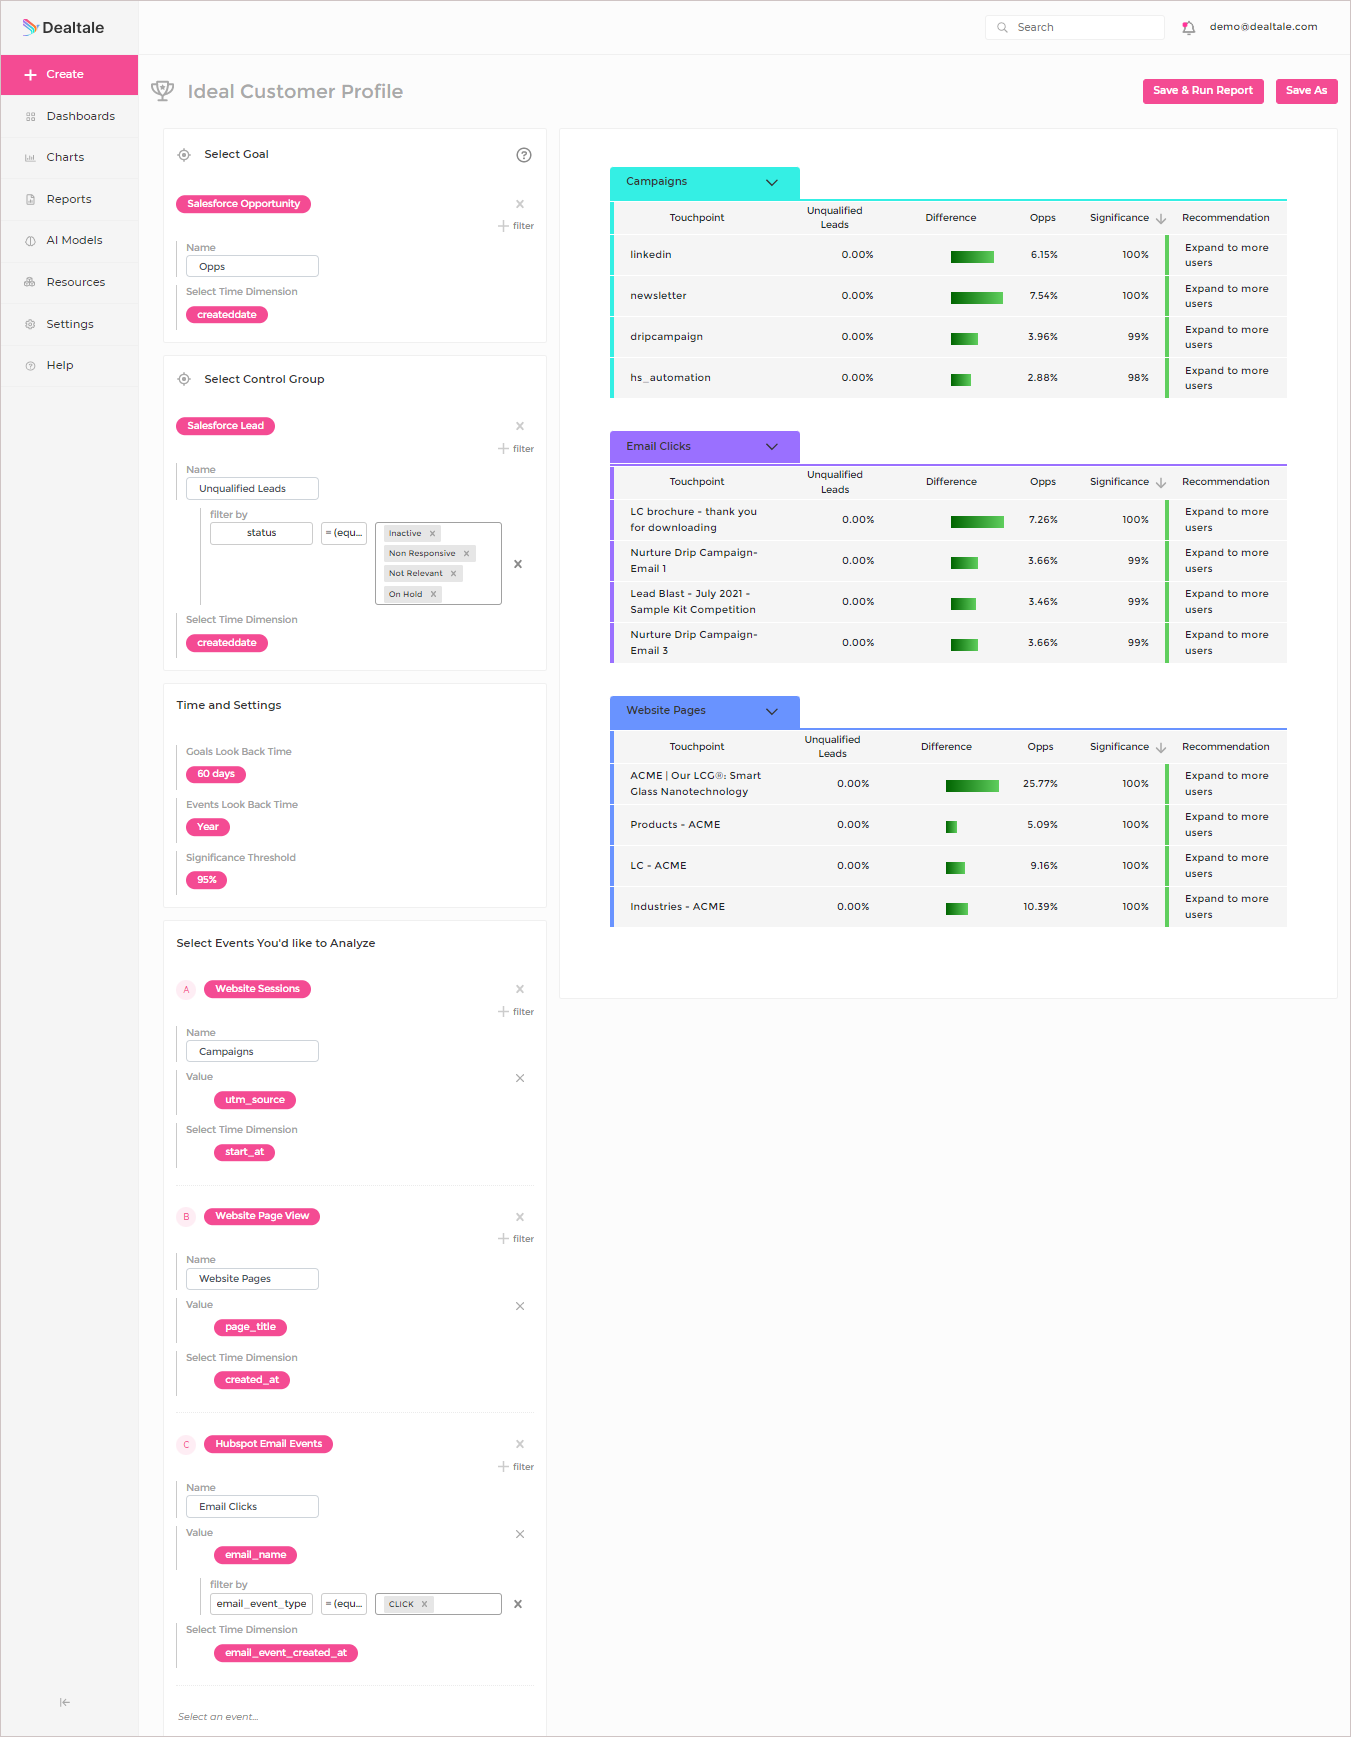Add a filter to Website Sessions event
1351x1737 pixels.
516,1012
